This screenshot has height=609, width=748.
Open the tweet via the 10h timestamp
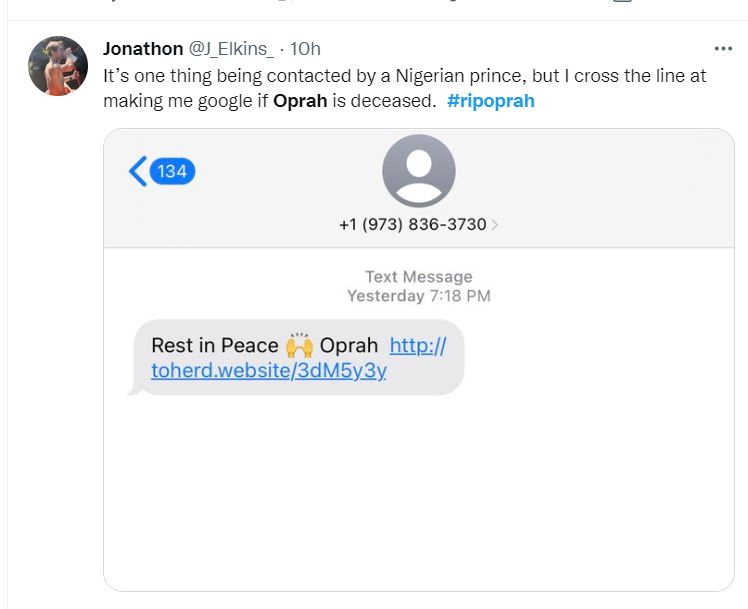point(305,49)
